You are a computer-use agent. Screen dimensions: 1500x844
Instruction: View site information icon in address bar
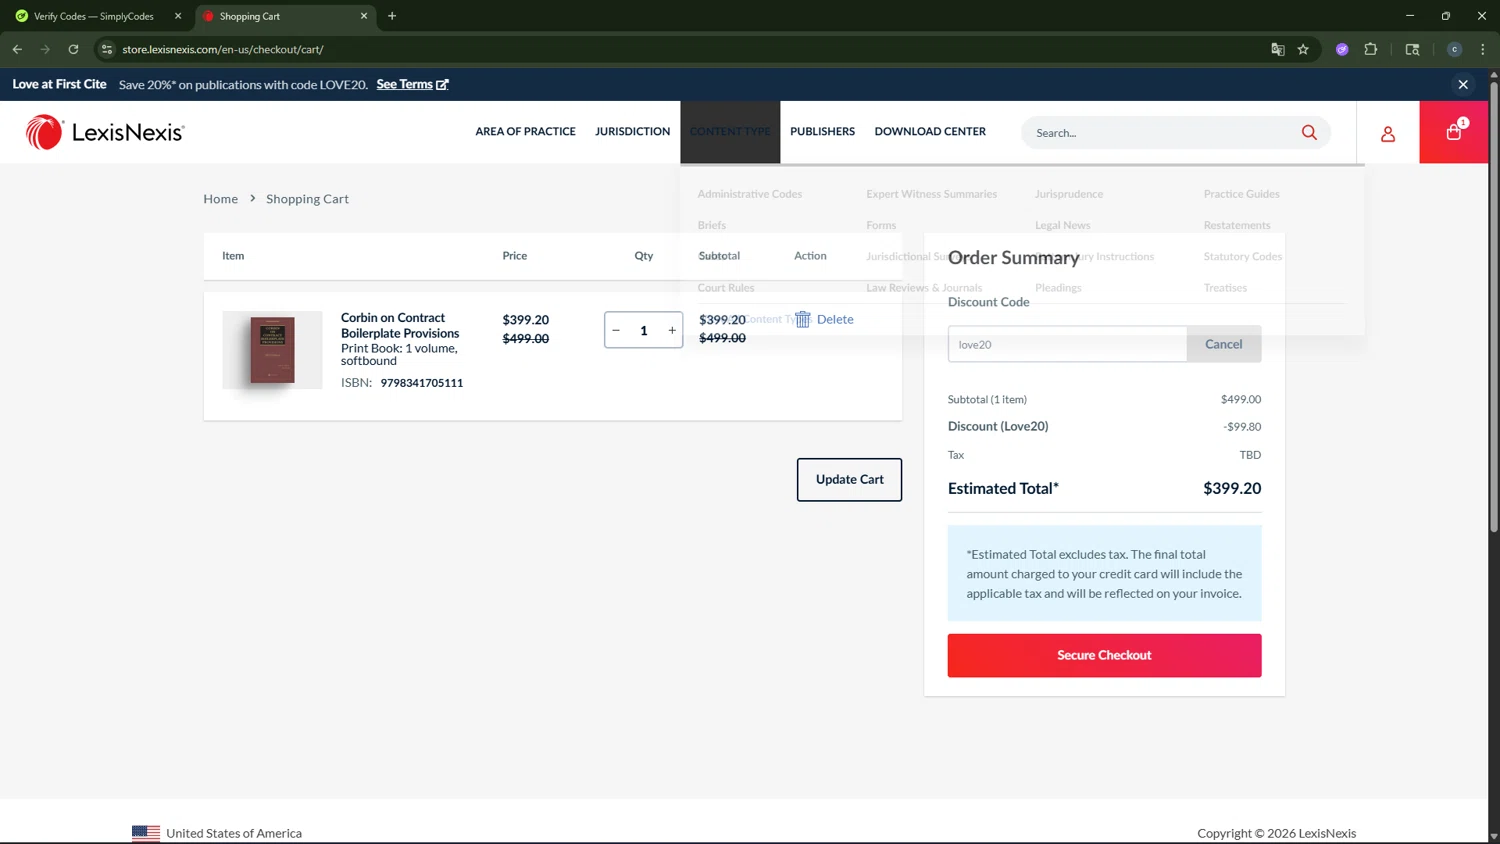(107, 49)
